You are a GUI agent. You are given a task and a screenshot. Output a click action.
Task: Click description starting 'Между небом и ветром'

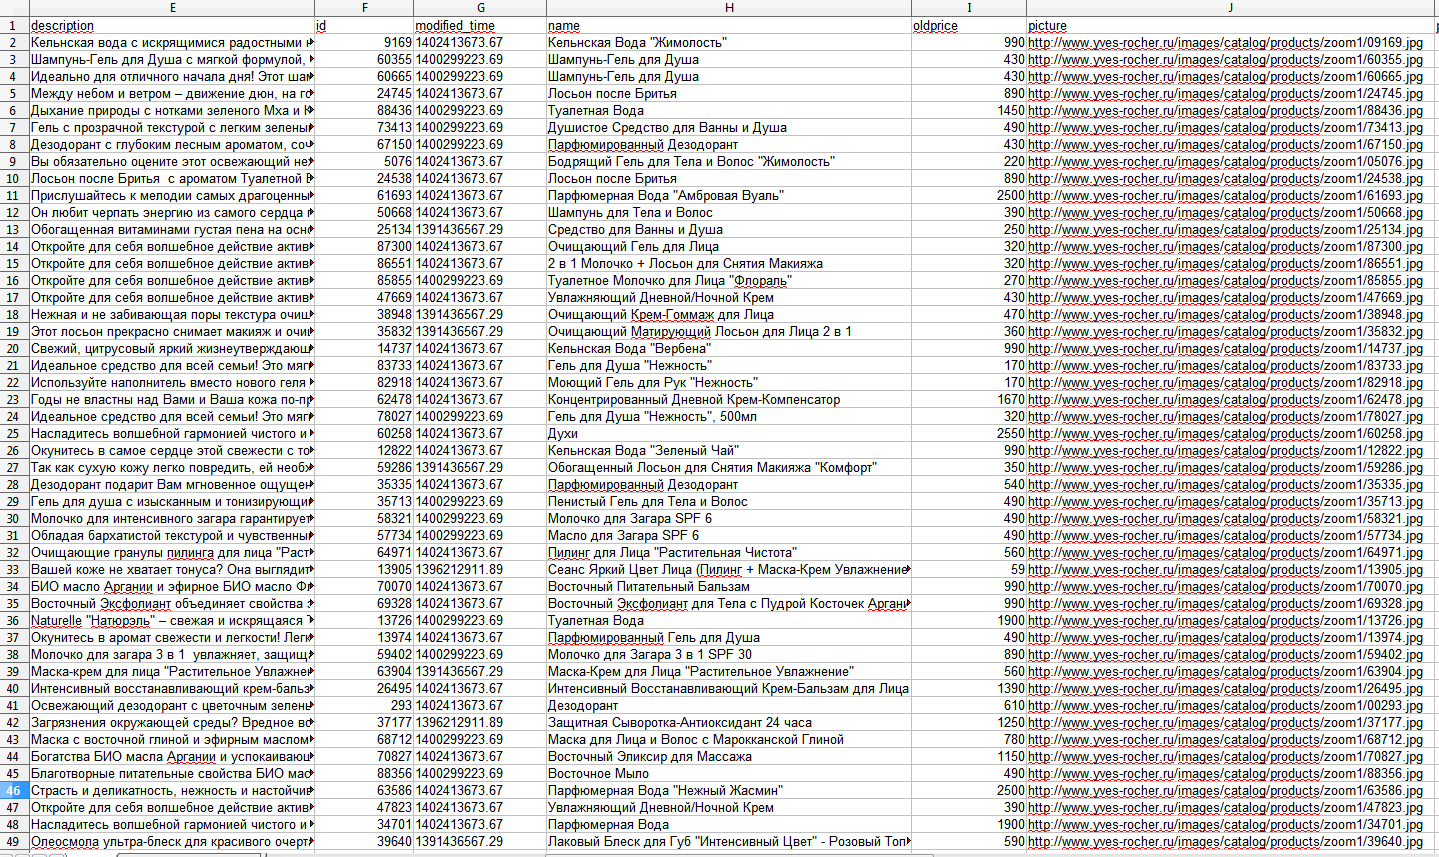tap(171, 93)
